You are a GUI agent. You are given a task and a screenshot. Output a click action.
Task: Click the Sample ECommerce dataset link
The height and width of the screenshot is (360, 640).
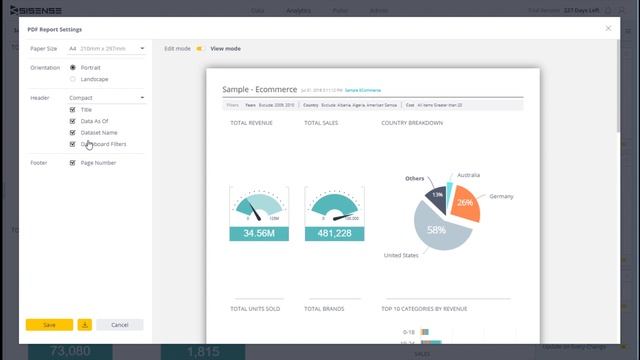pyautogui.click(x=363, y=90)
